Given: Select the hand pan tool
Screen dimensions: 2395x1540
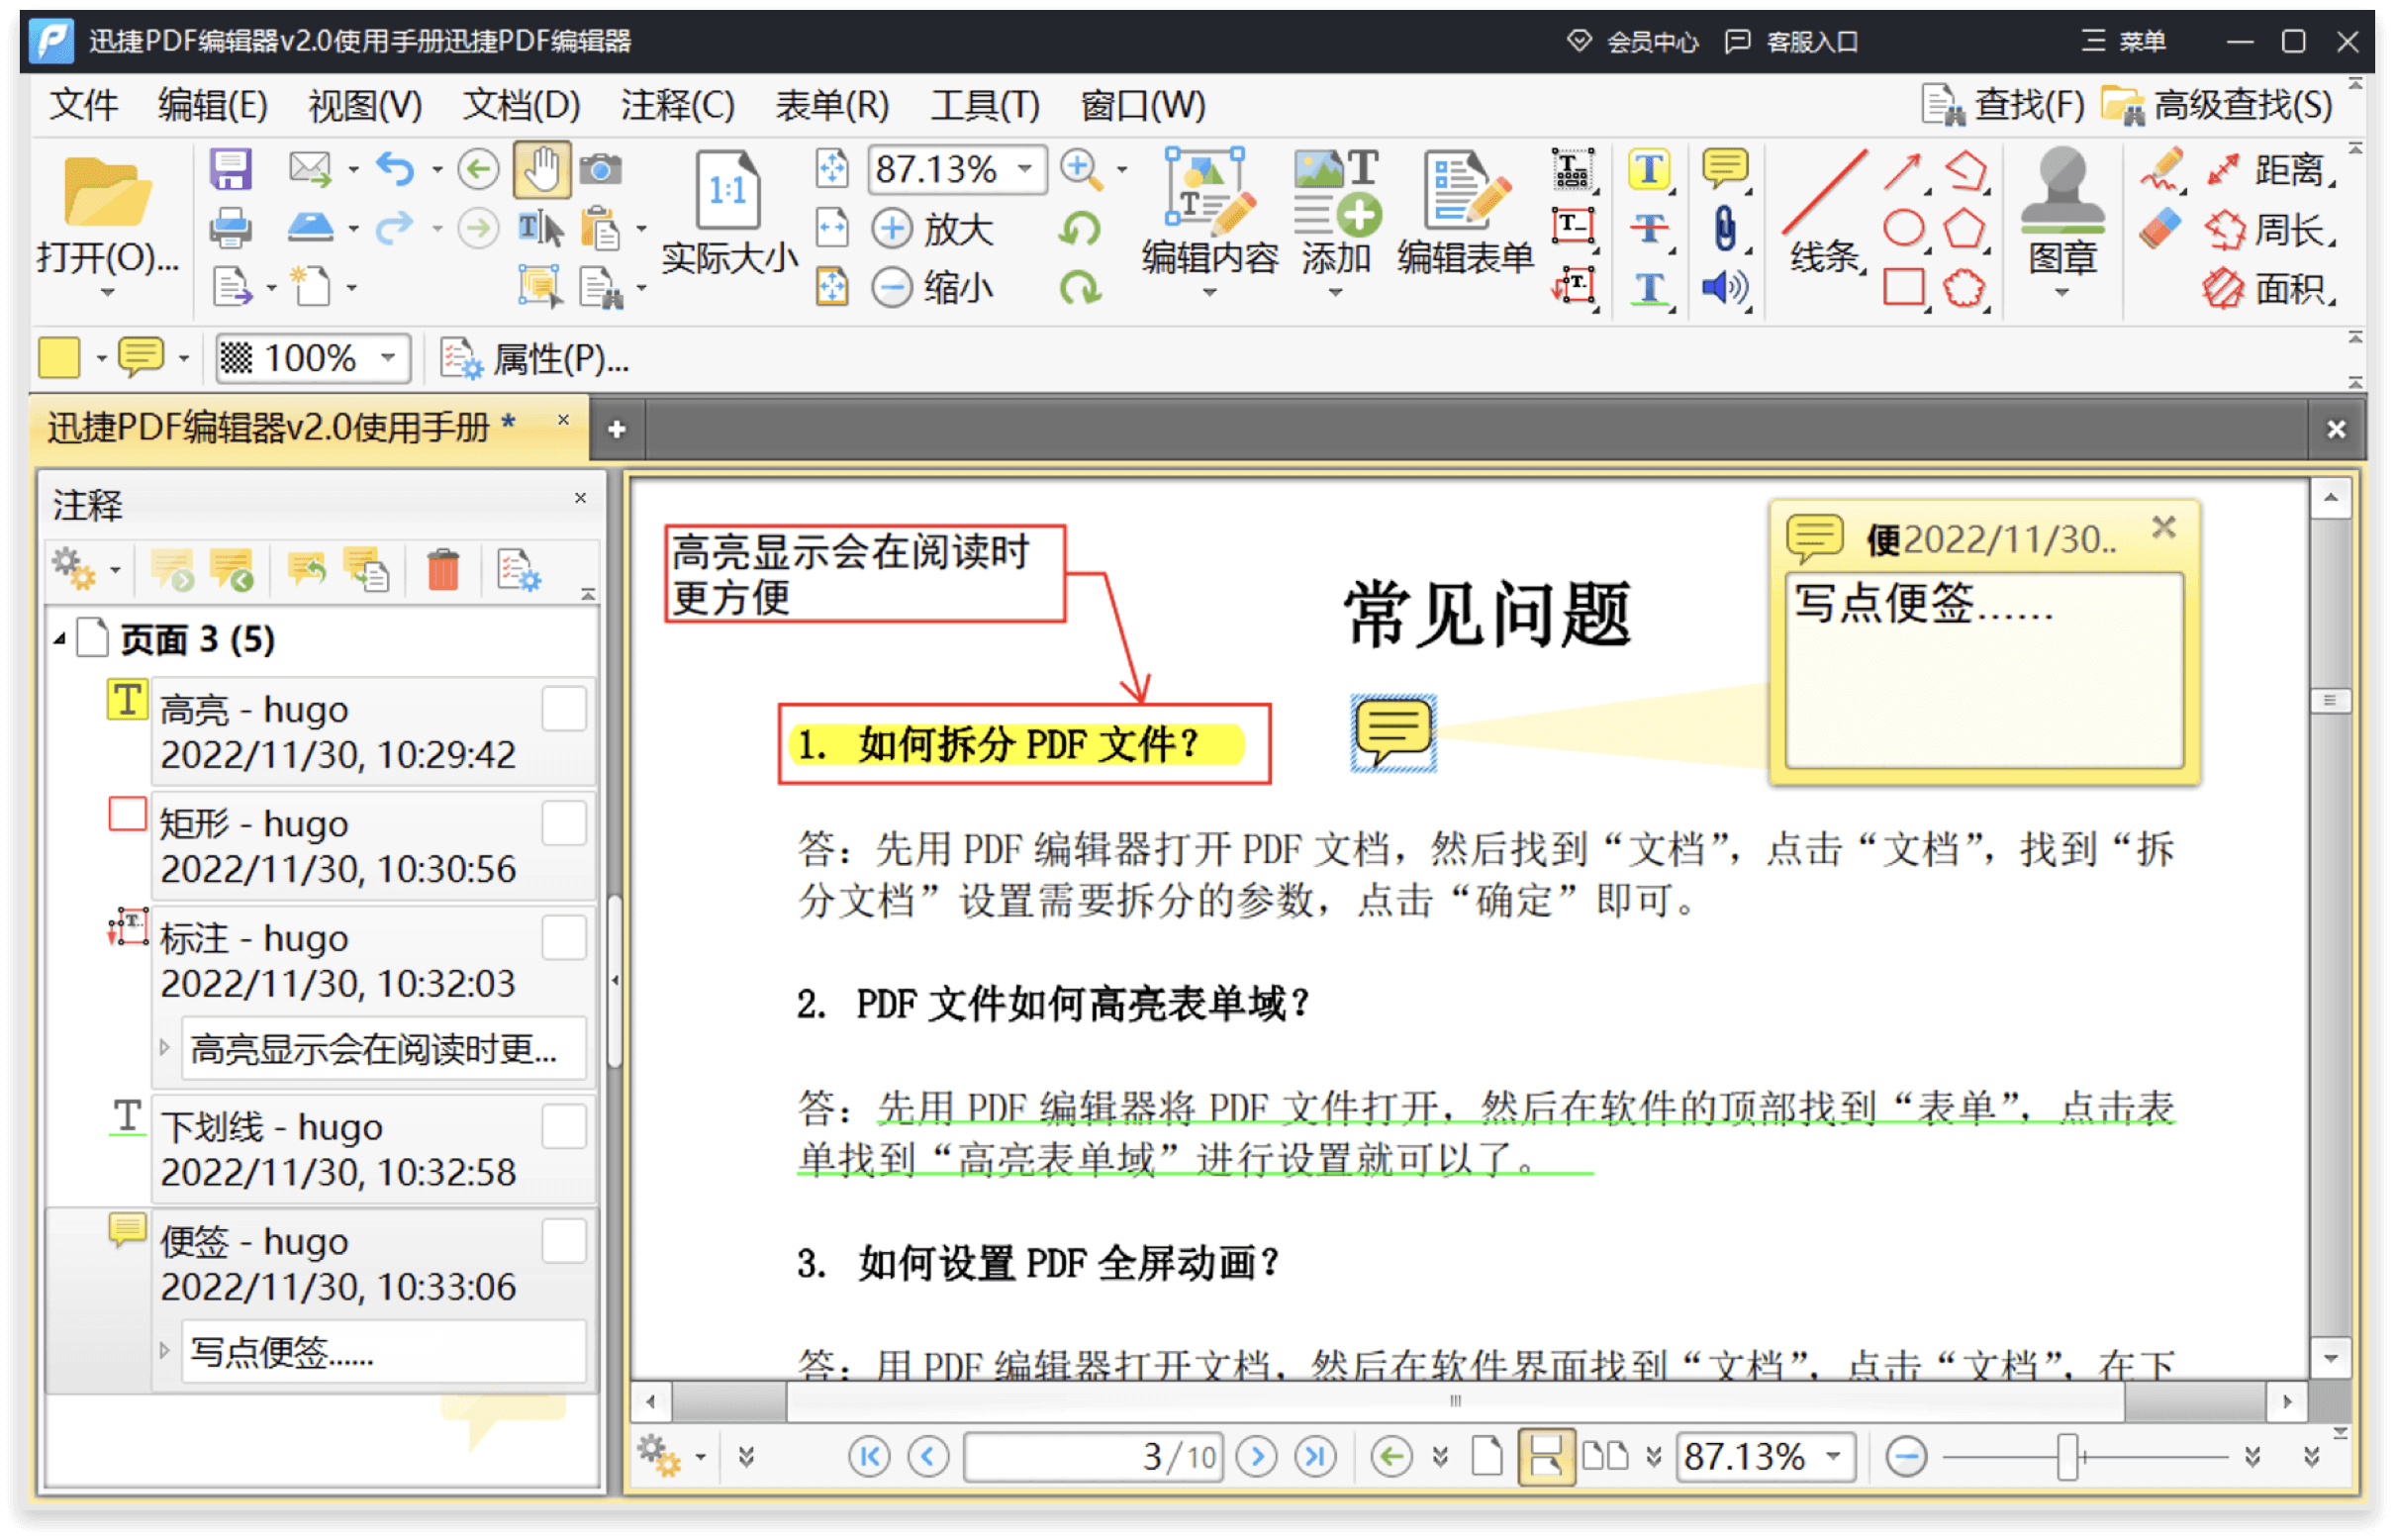Looking at the screenshot, I should (541, 170).
